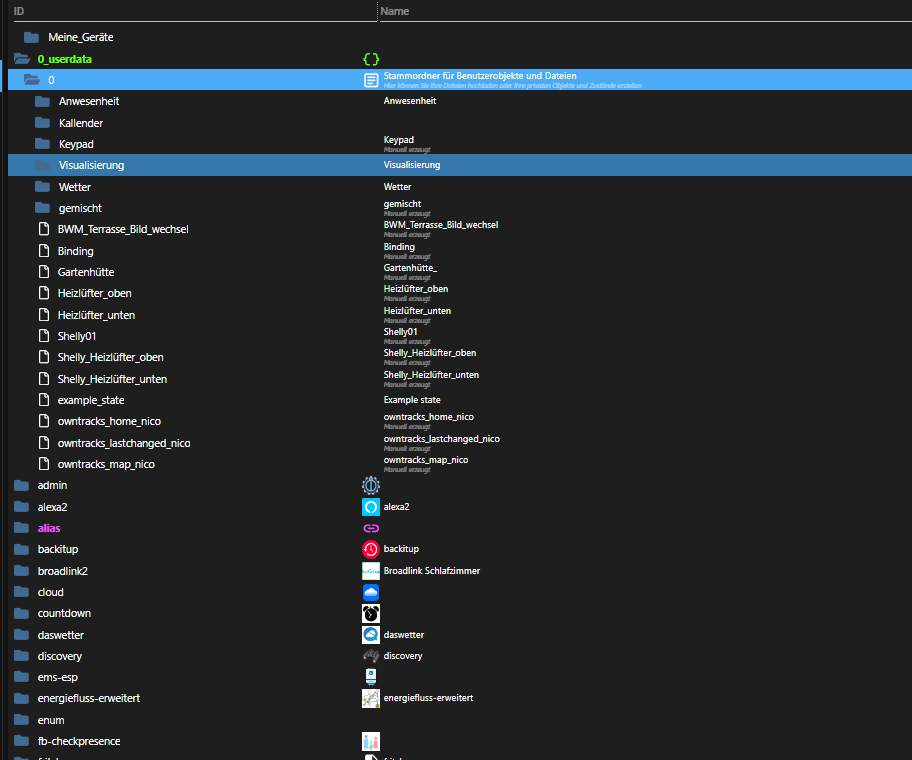Click the cloud adapter icon
Viewport: 912px width, 760px height.
[x=370, y=592]
